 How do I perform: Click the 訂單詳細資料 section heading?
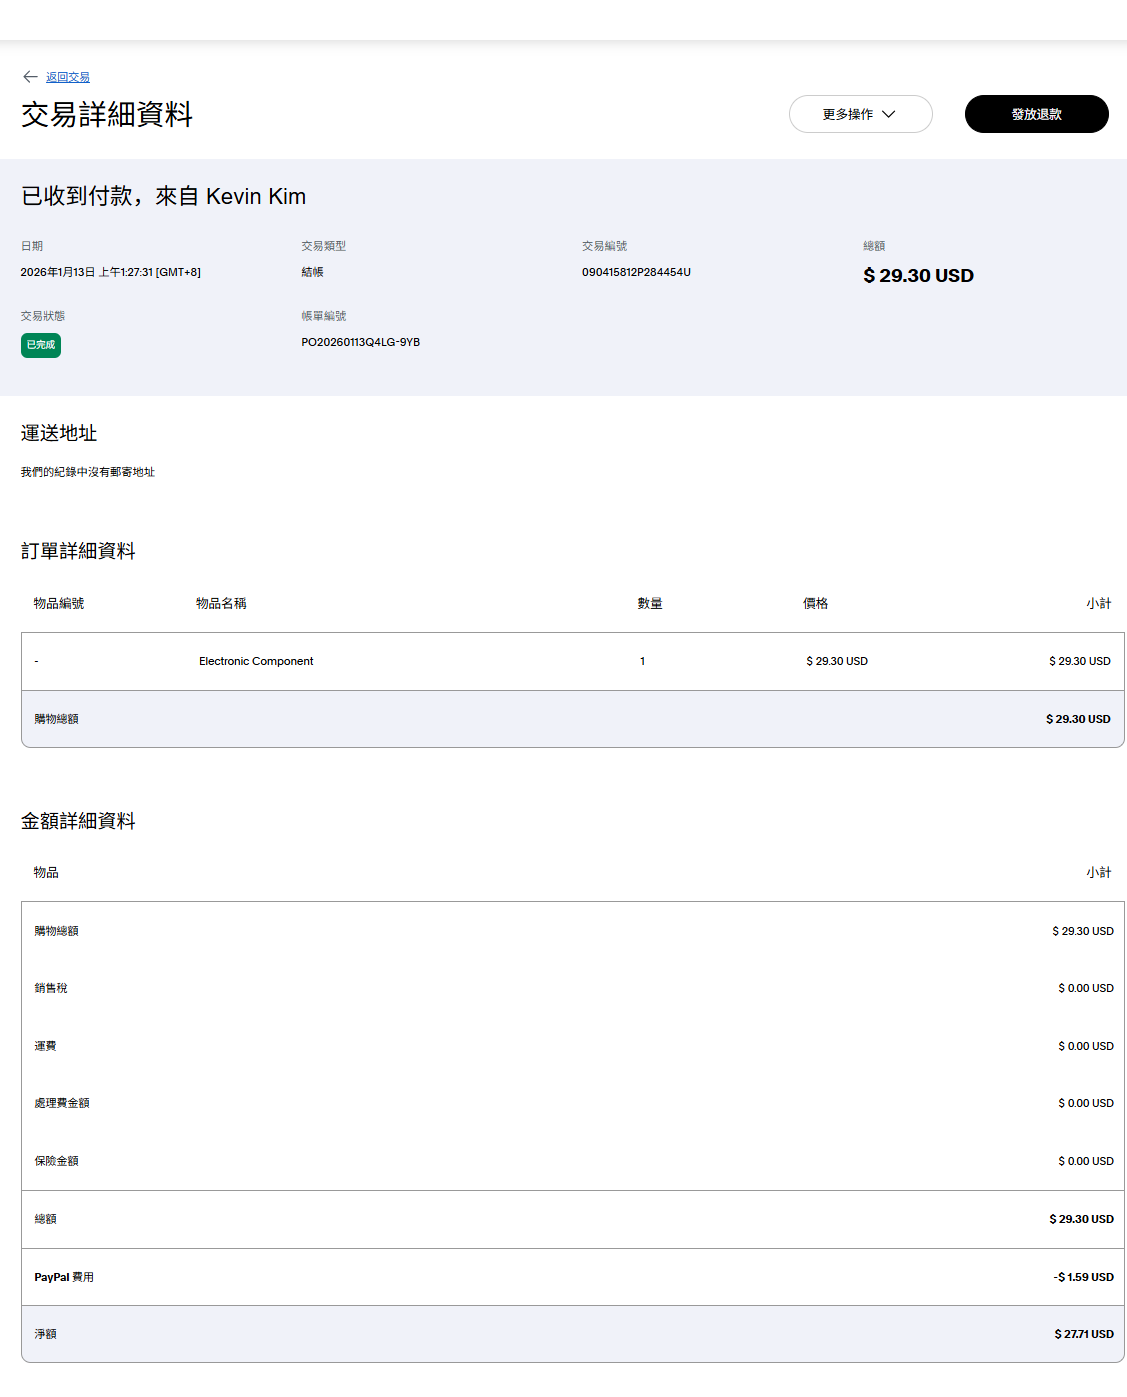[78, 551]
